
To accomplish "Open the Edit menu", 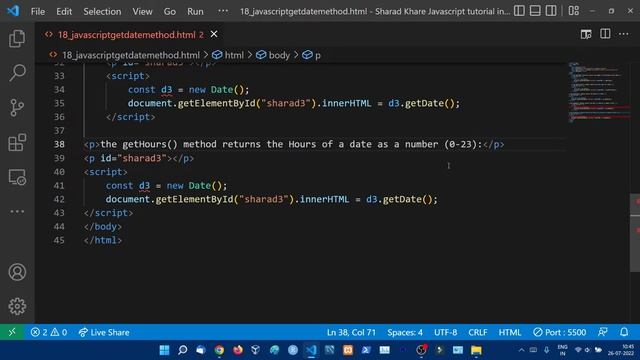I will 64,11.
